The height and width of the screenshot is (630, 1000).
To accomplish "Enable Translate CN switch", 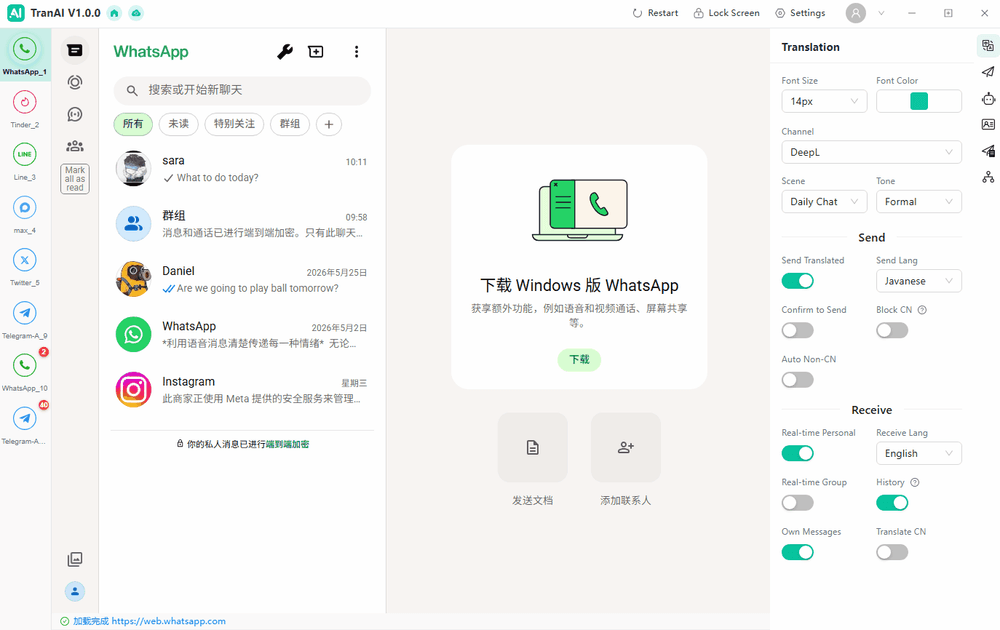I will pyautogui.click(x=892, y=552).
